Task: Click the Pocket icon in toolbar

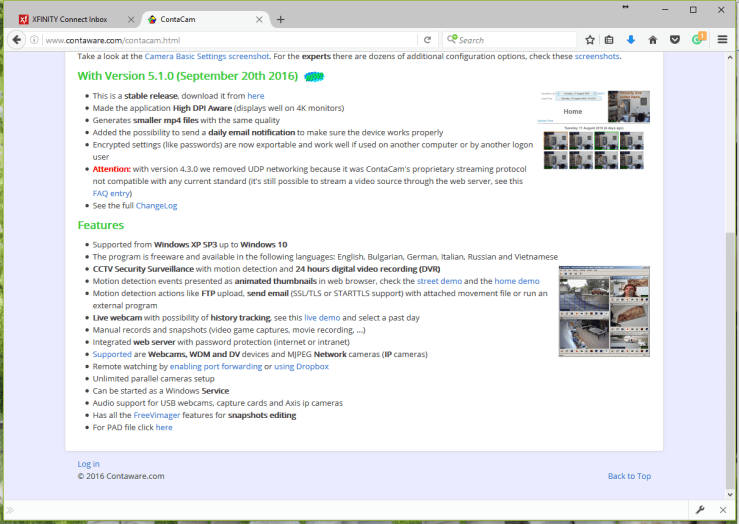Action: tap(674, 40)
